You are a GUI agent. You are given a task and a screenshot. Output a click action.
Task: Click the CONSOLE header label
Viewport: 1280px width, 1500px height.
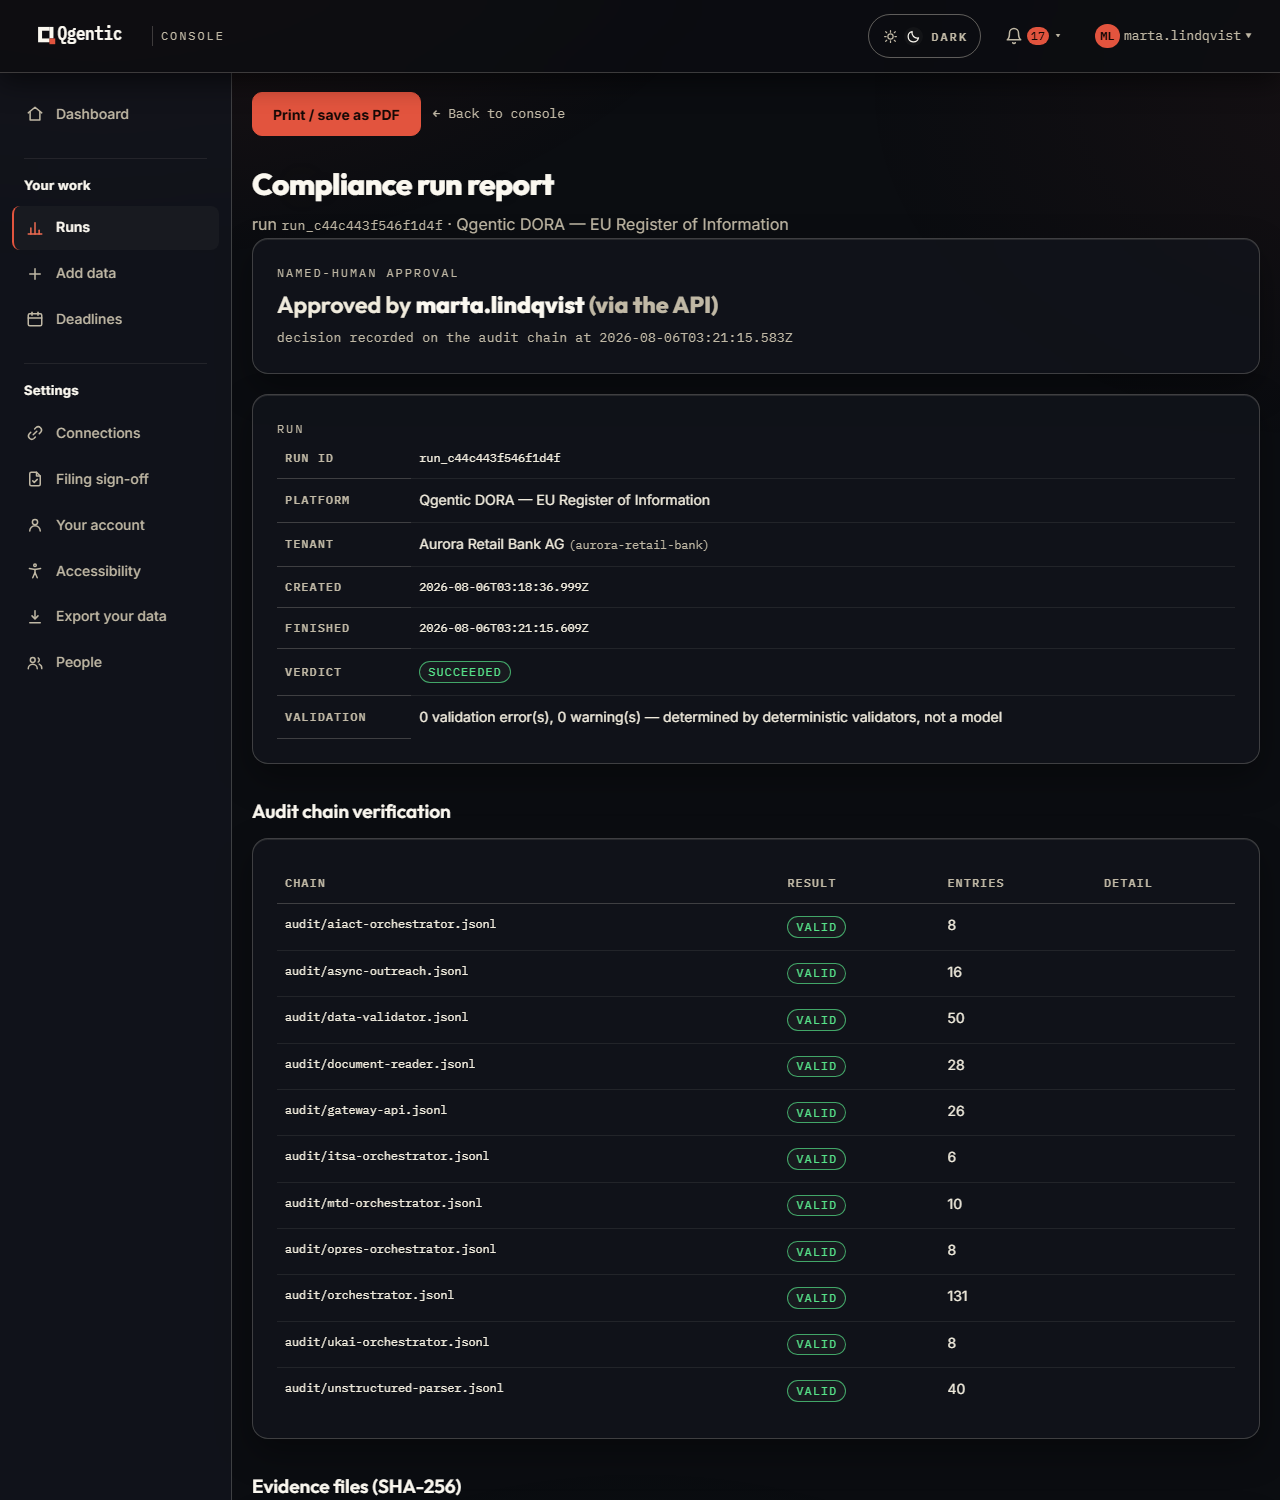(192, 36)
